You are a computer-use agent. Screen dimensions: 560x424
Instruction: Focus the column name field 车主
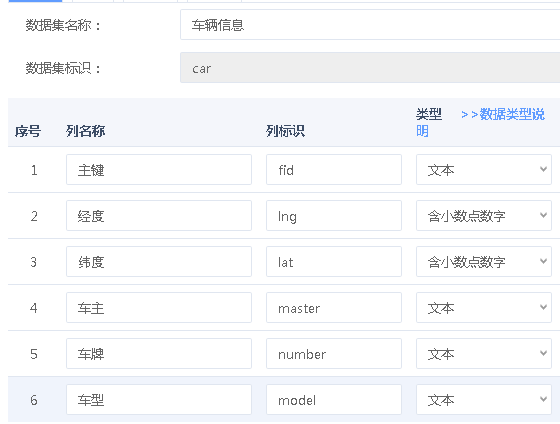[159, 308]
